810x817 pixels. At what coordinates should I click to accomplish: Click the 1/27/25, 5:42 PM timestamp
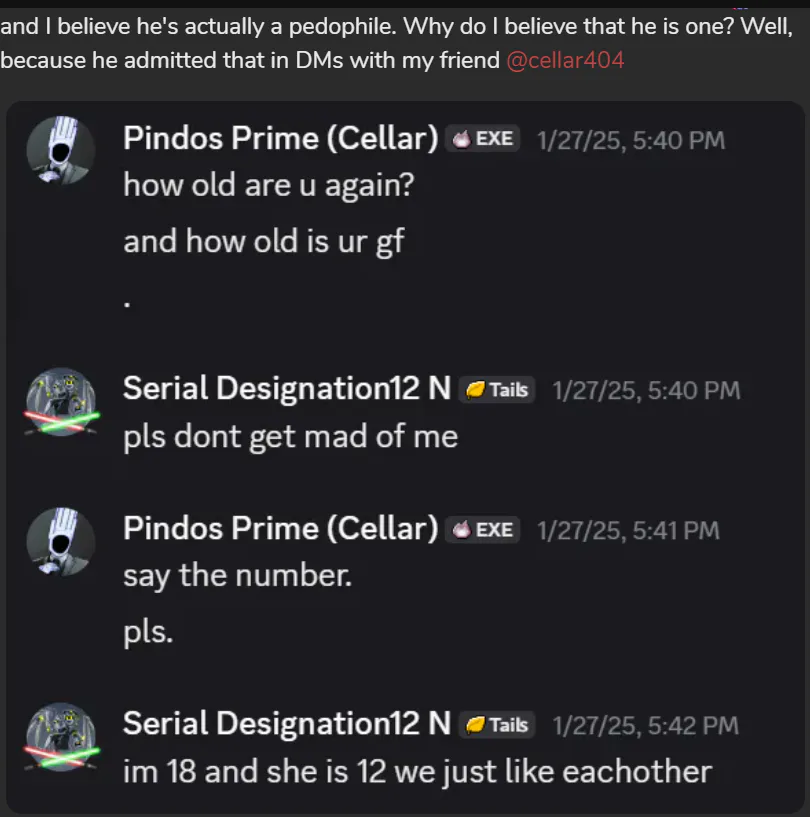(x=646, y=725)
